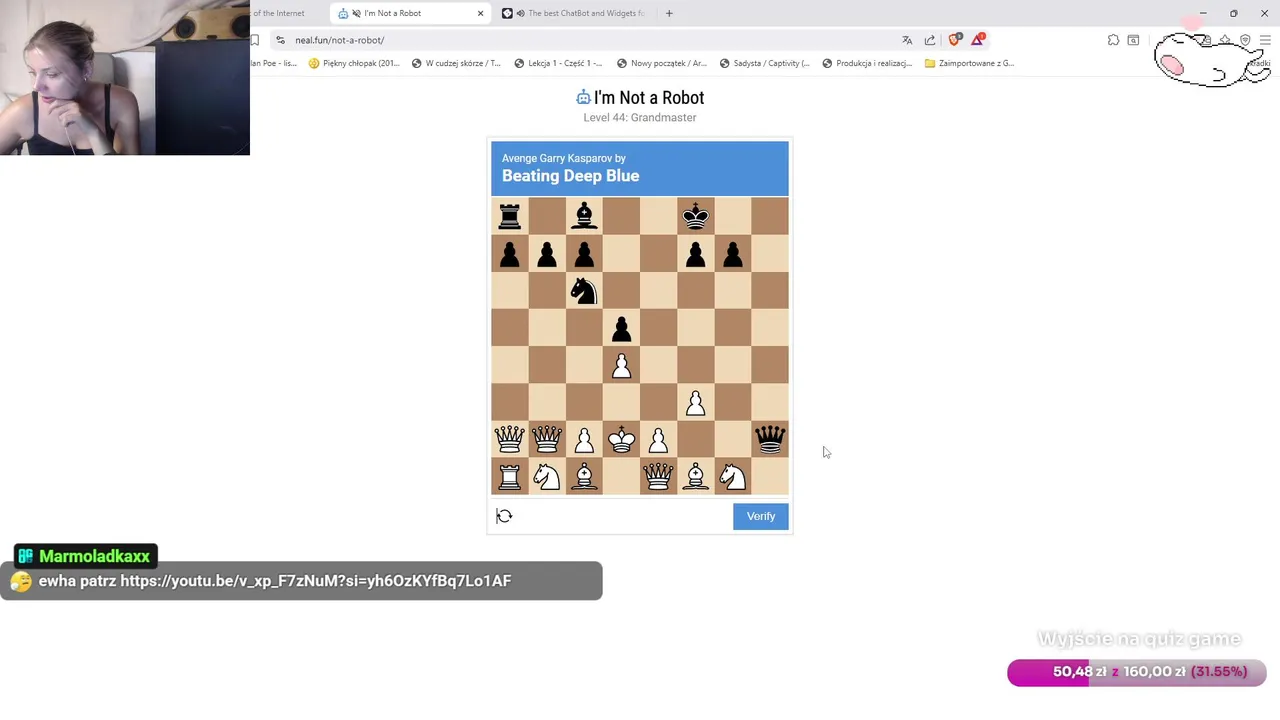Select the black pawn on f7
The width and height of the screenshot is (1280, 720).
[696, 254]
